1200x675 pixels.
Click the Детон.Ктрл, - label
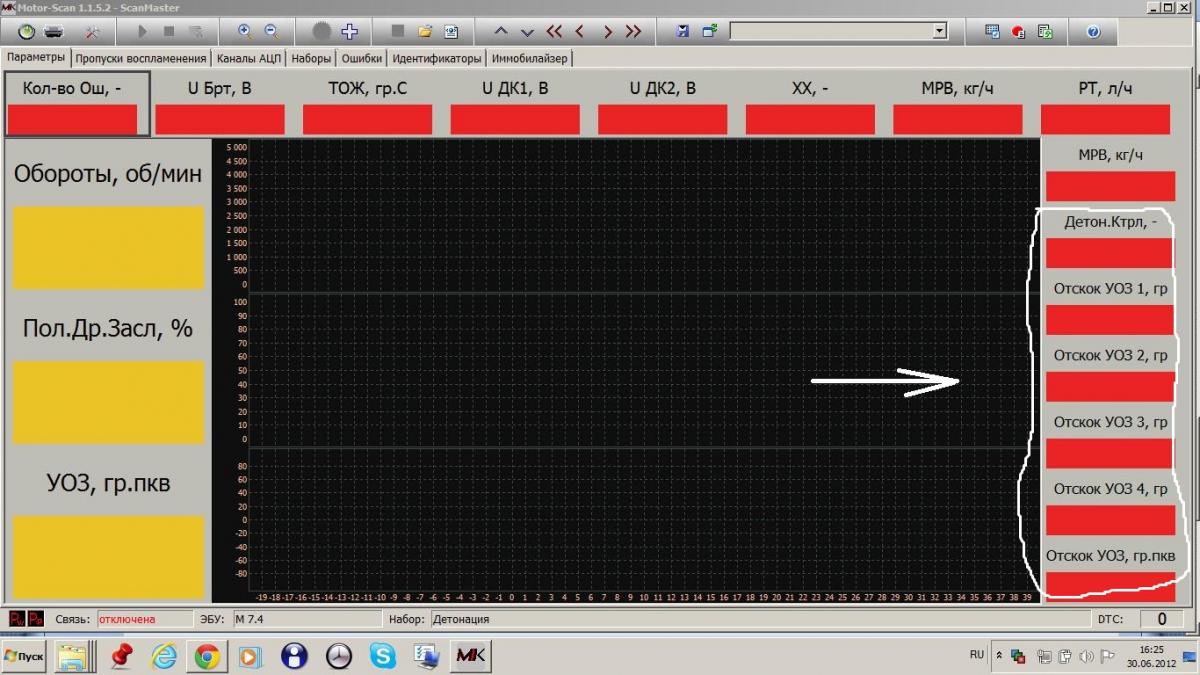point(1110,222)
